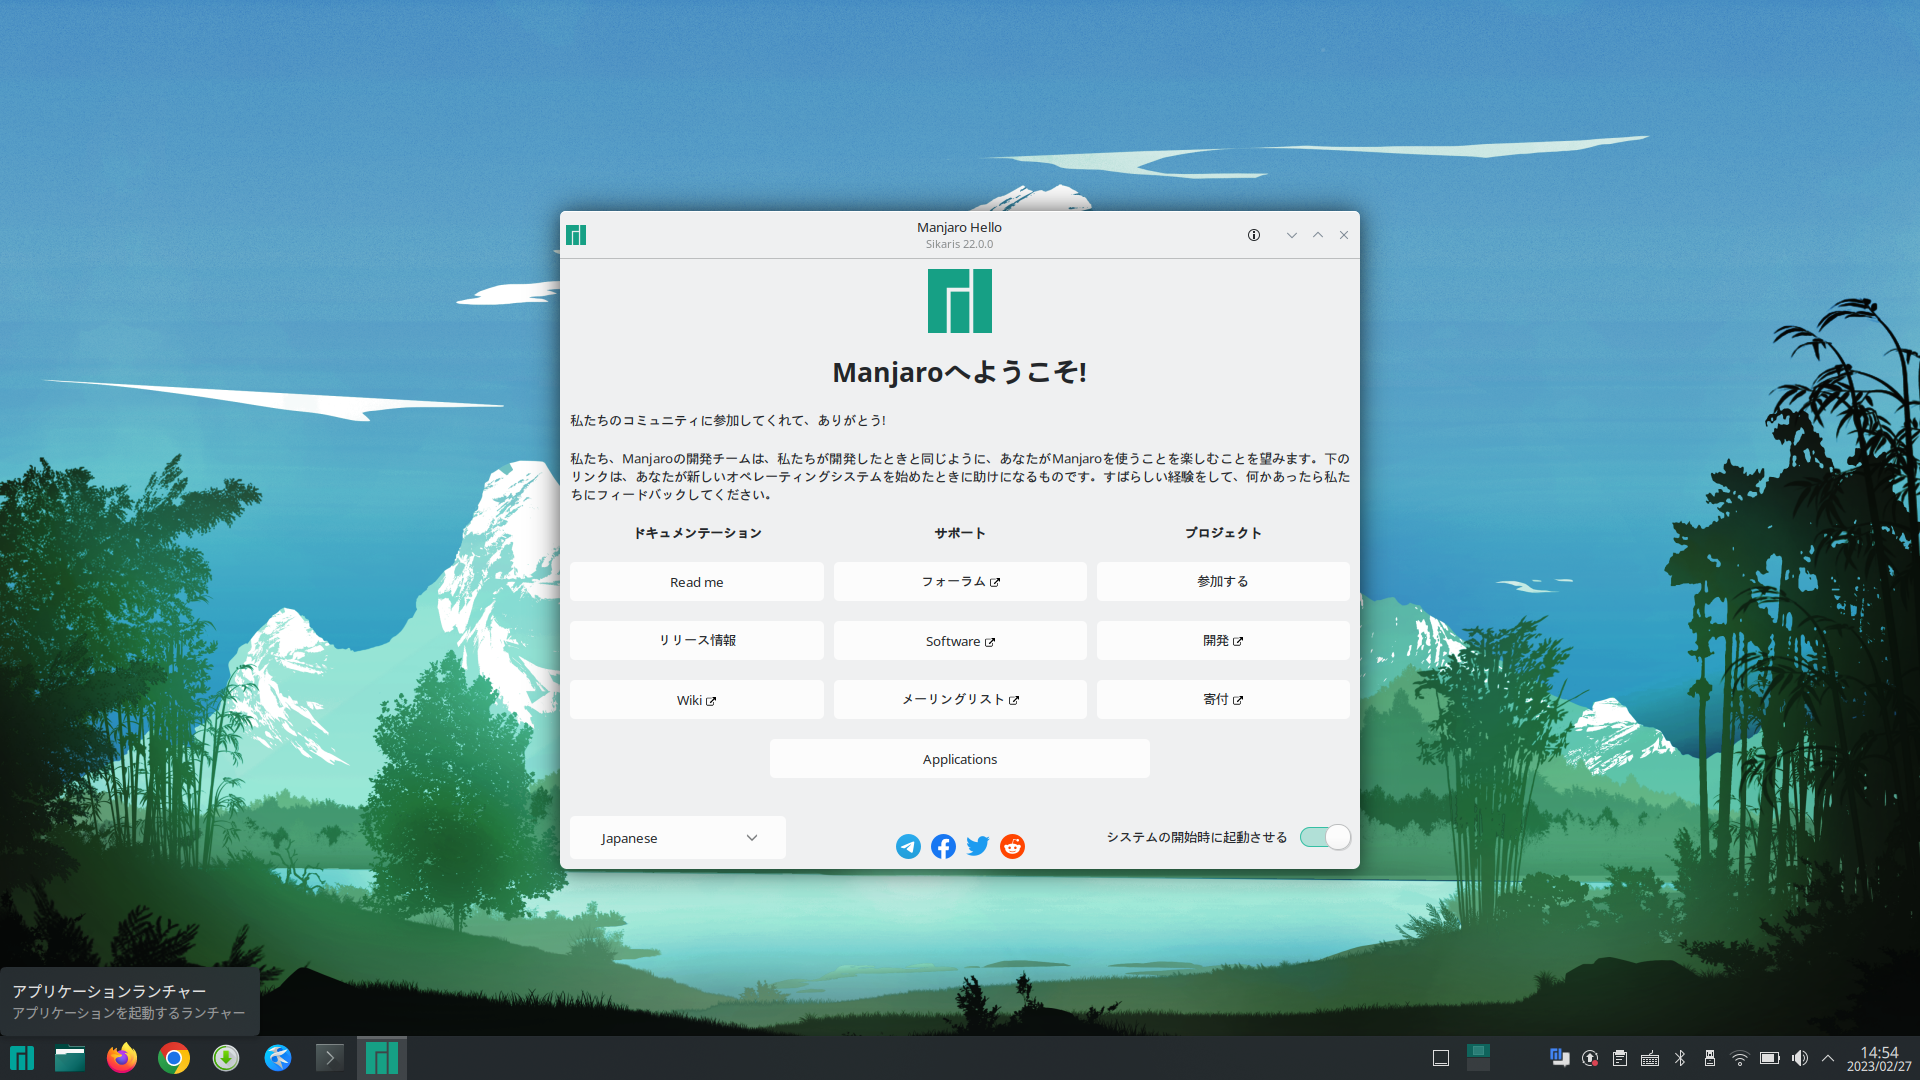Click the clock showing 2023/02/27
Viewport: 1920px width, 1080px height.
point(1879,1057)
